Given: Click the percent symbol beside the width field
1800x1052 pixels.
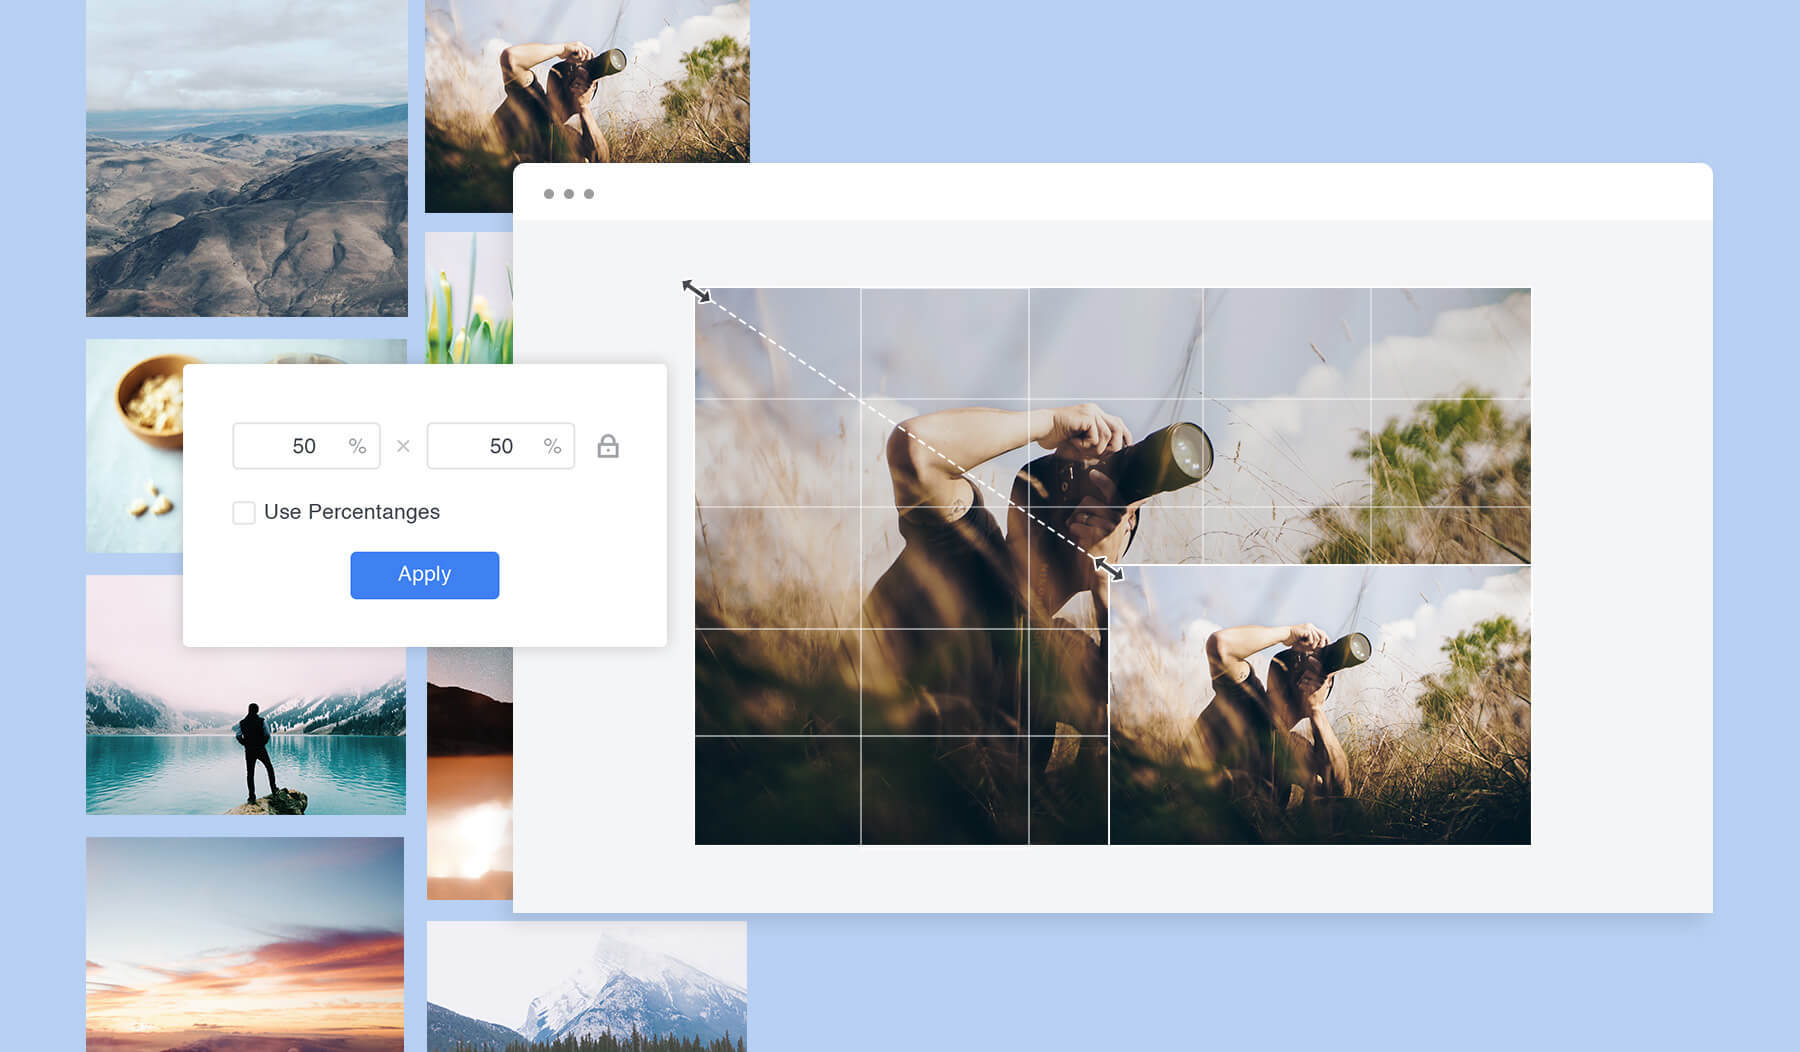Looking at the screenshot, I should pos(357,446).
